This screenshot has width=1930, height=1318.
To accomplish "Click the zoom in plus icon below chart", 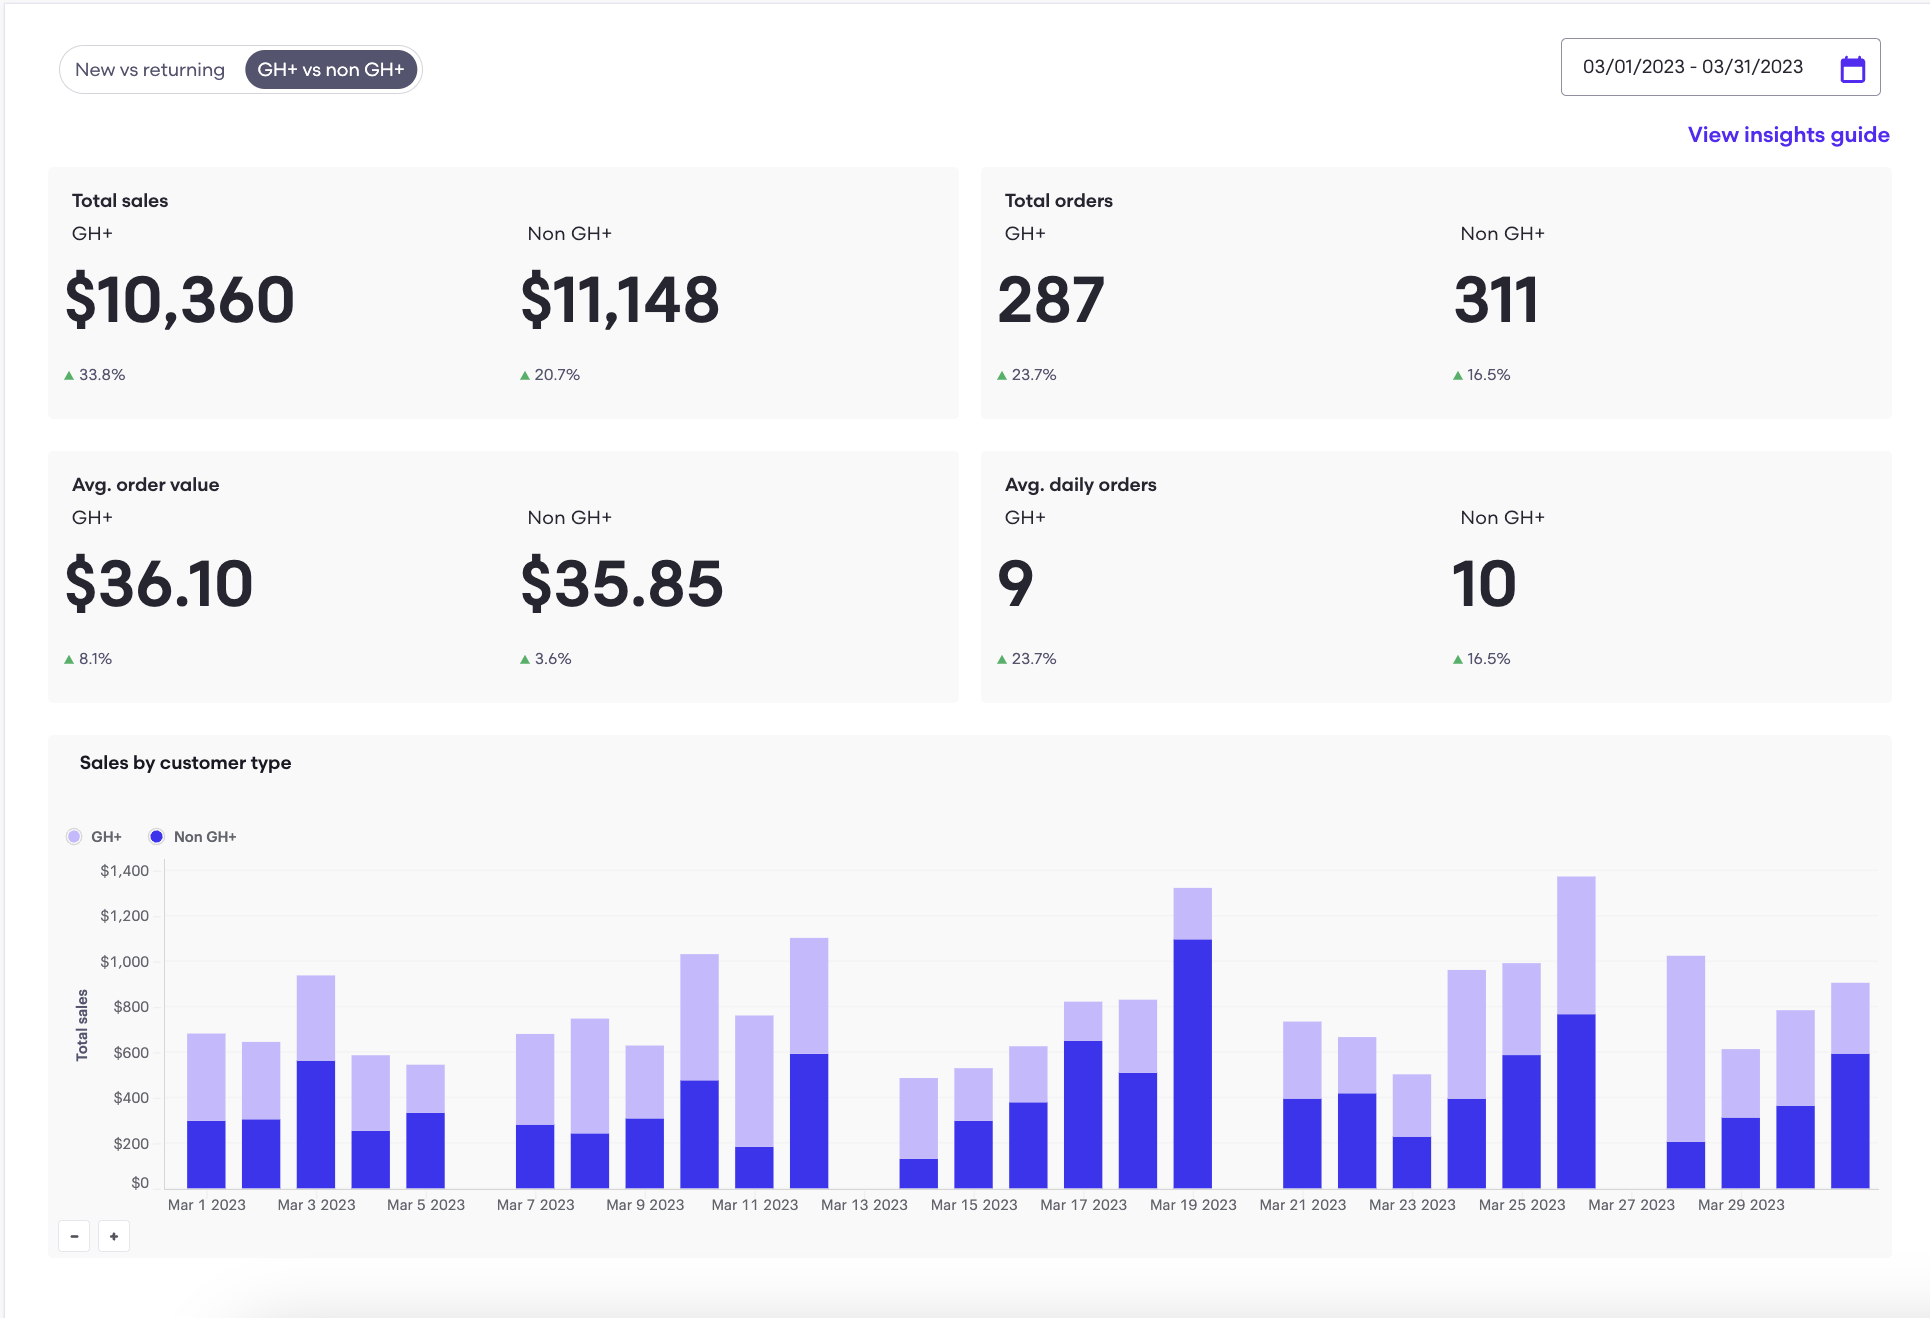I will point(113,1236).
